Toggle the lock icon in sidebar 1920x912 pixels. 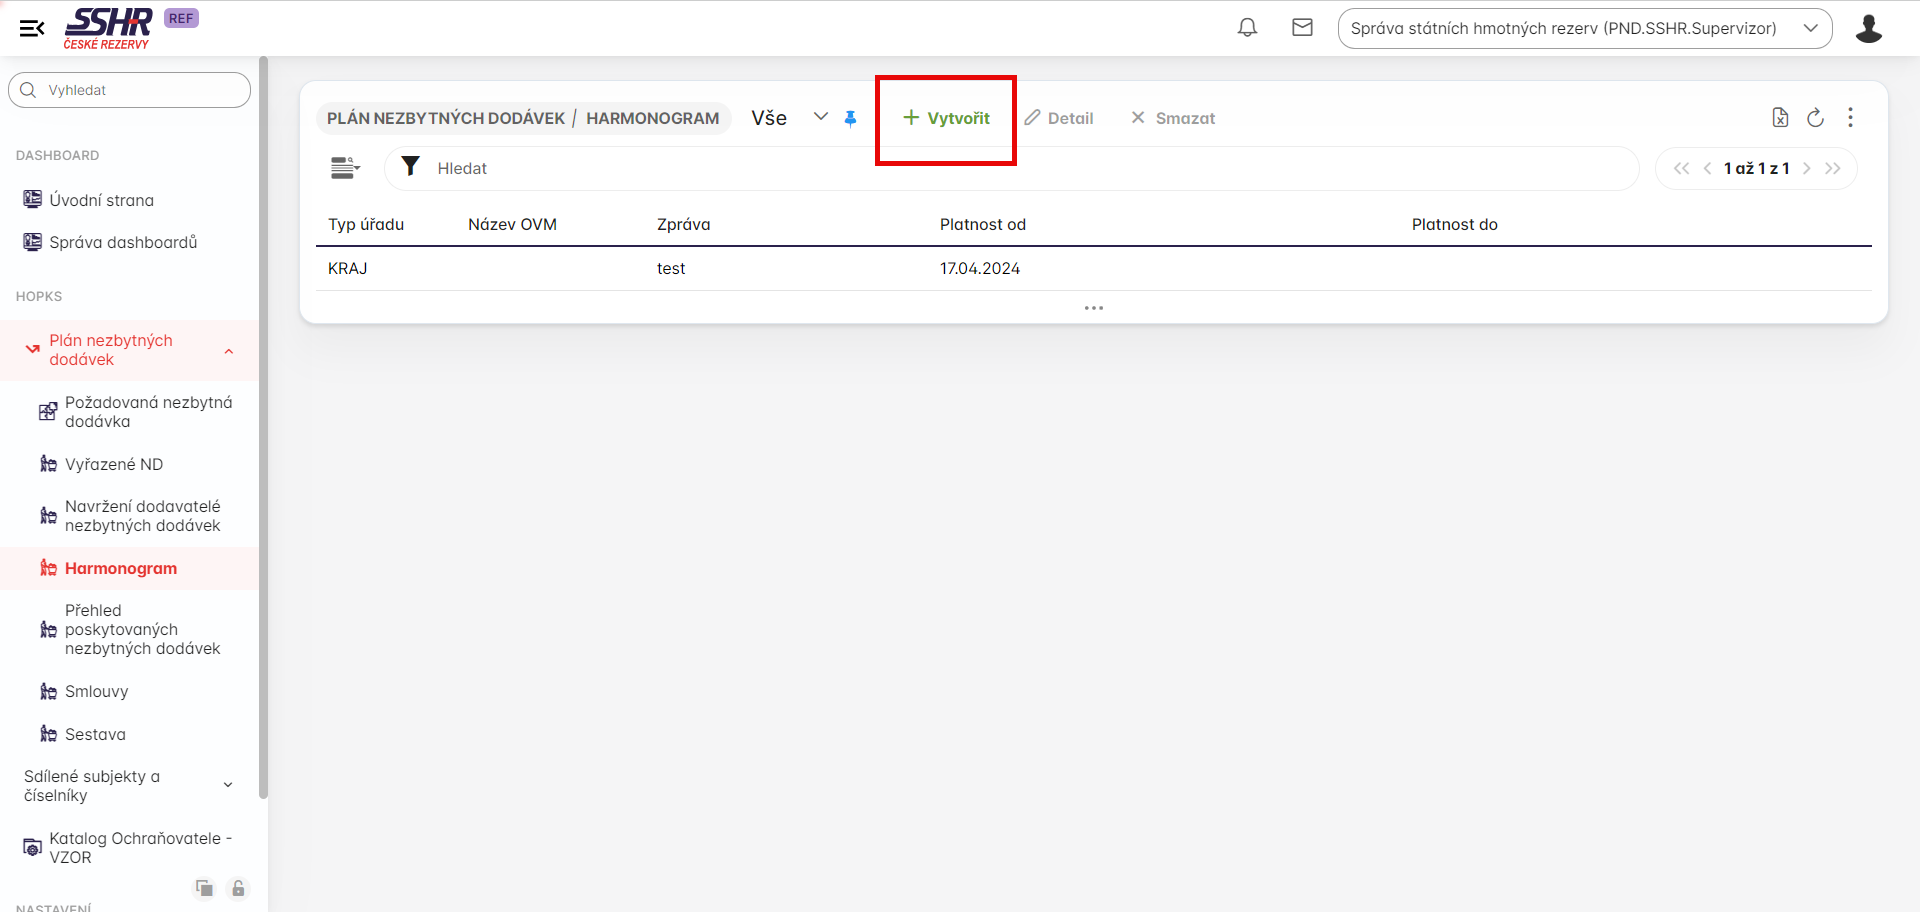(x=238, y=888)
